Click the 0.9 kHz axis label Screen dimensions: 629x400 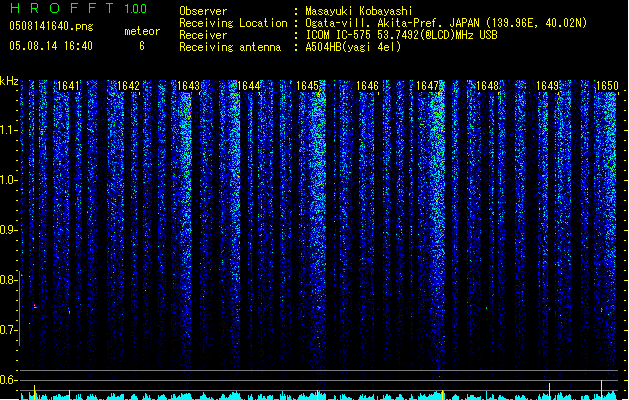pyautogui.click(x=9, y=230)
